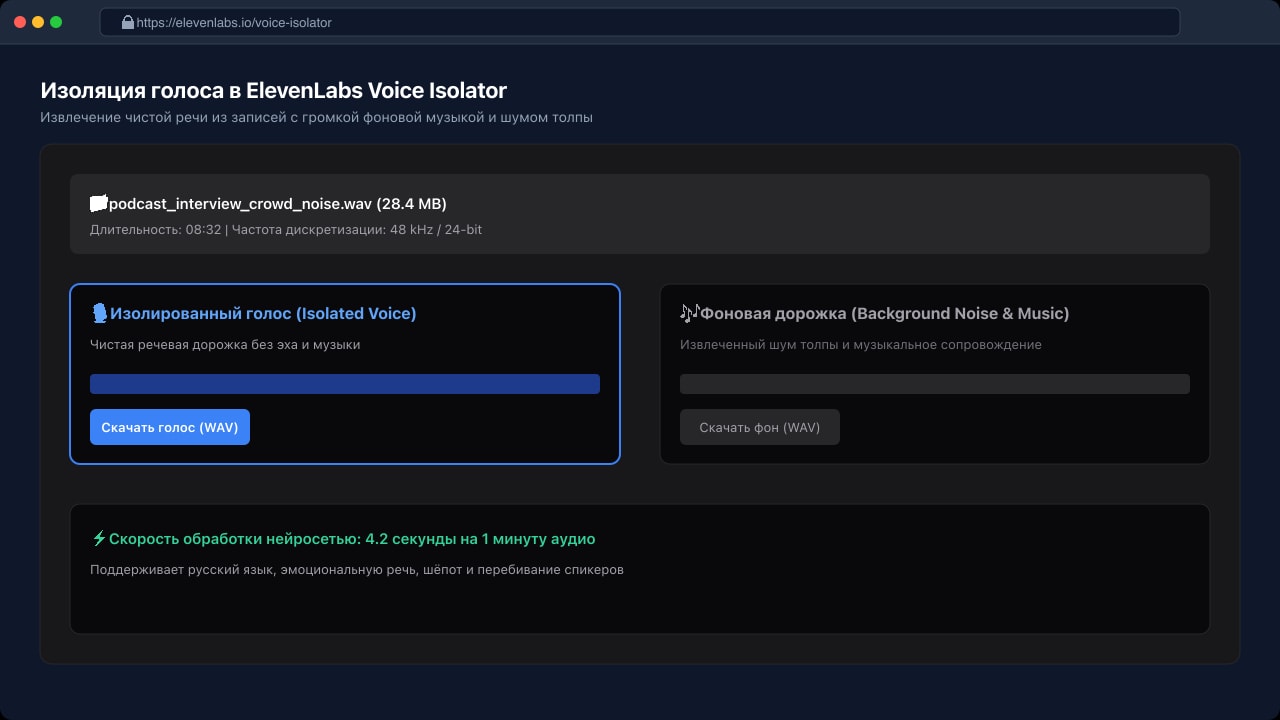Click the music notes icon beside Background Noise
The width and height of the screenshot is (1280, 720).
pyautogui.click(x=690, y=313)
